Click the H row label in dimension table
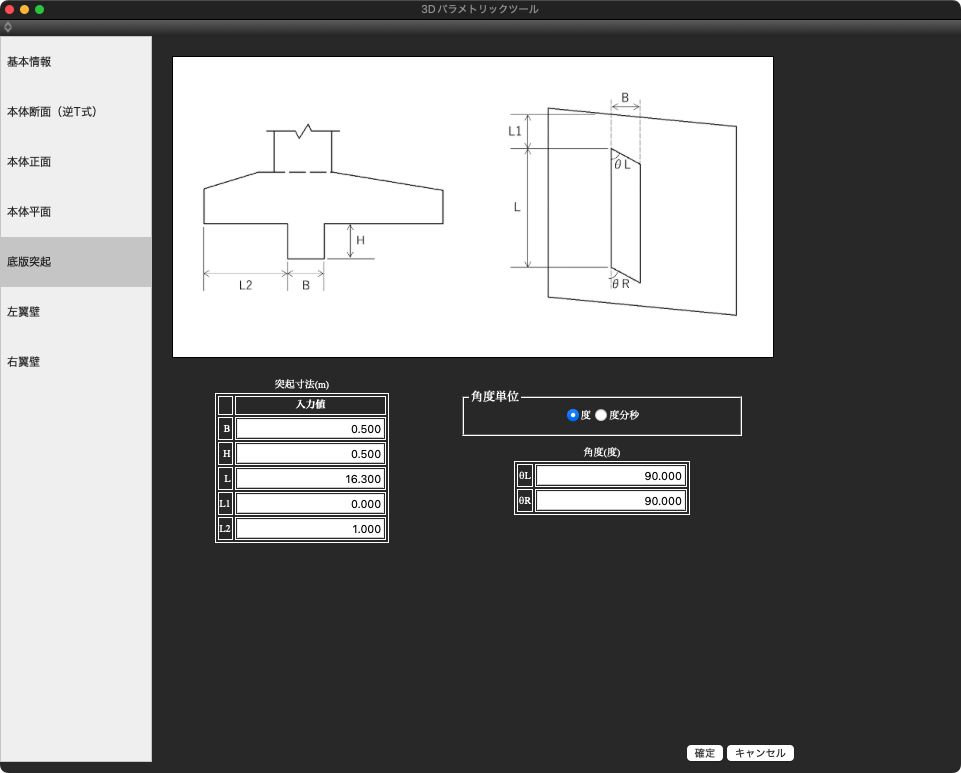This screenshot has height=773, width=961. tap(226, 454)
